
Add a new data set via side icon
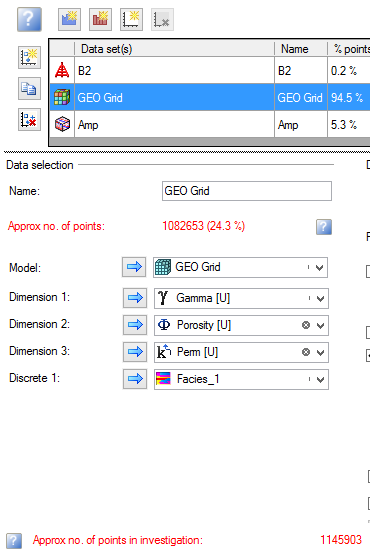click(30, 57)
